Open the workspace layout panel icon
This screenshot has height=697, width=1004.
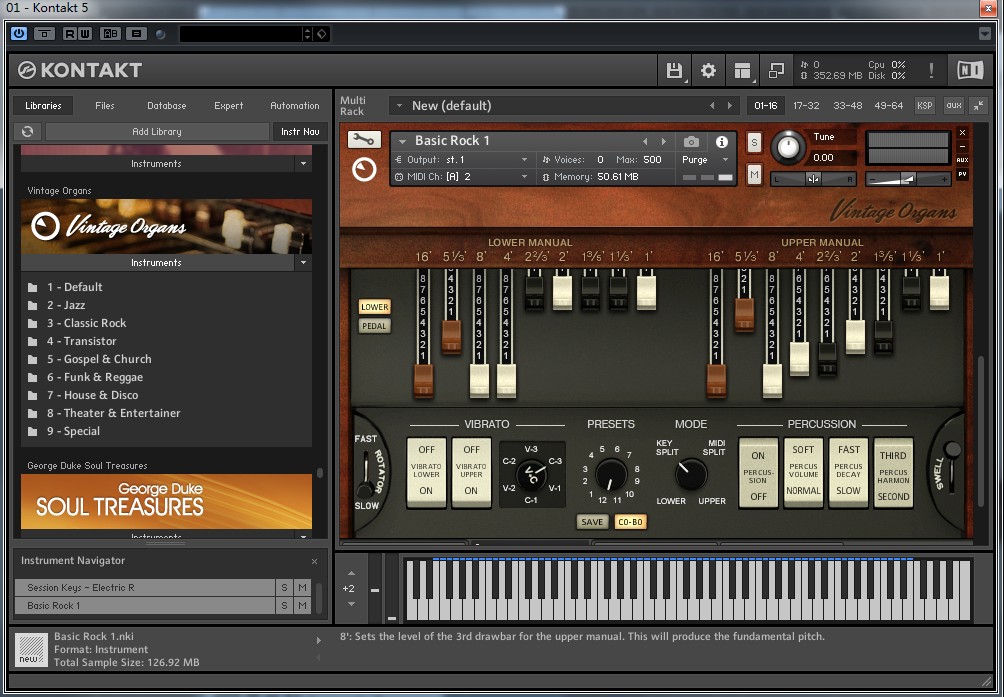click(x=742, y=70)
